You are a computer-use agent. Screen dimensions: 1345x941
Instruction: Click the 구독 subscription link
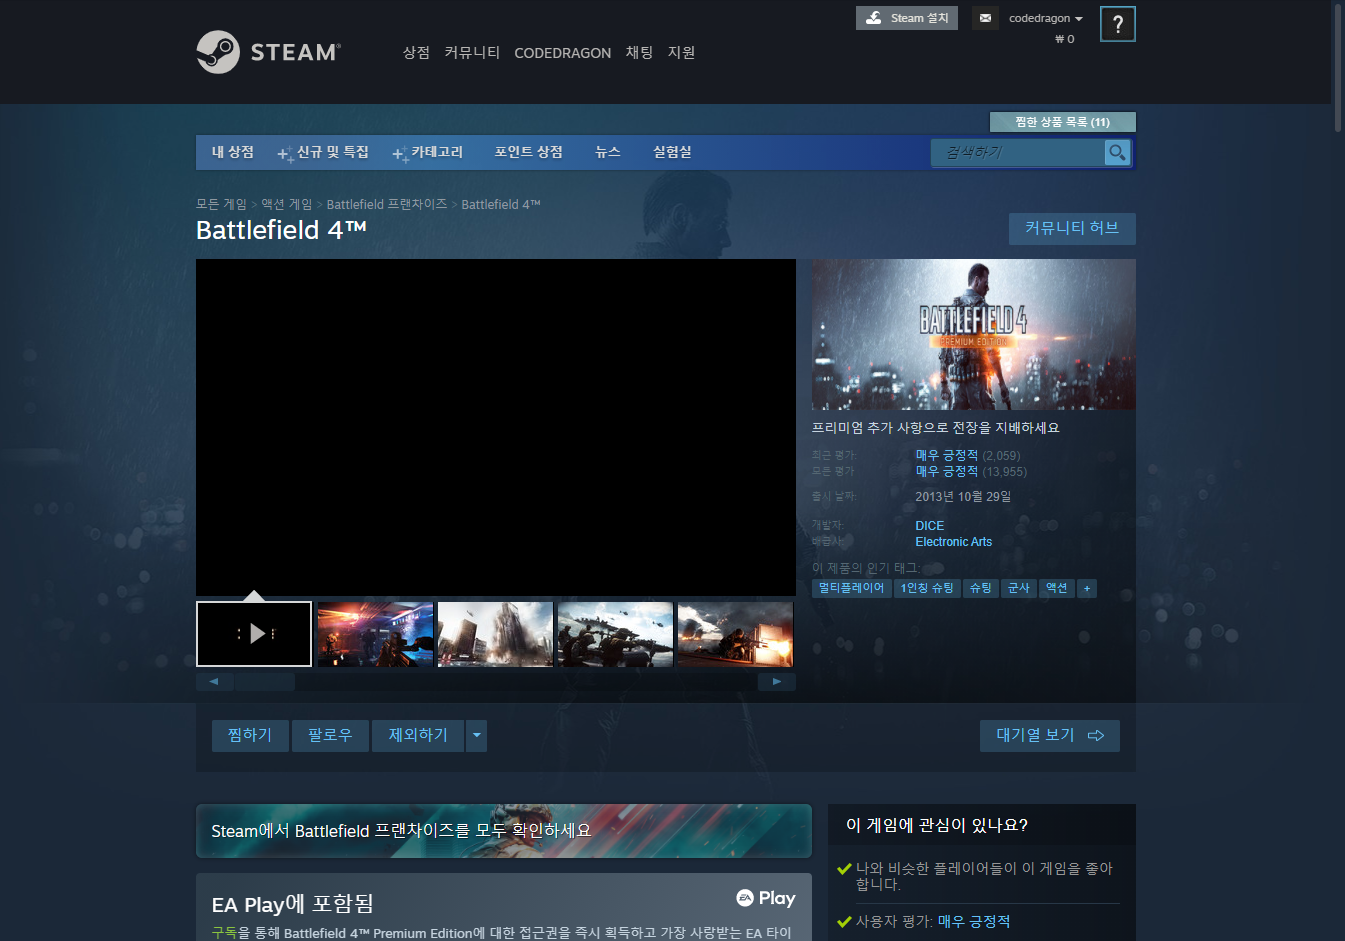pos(224,933)
